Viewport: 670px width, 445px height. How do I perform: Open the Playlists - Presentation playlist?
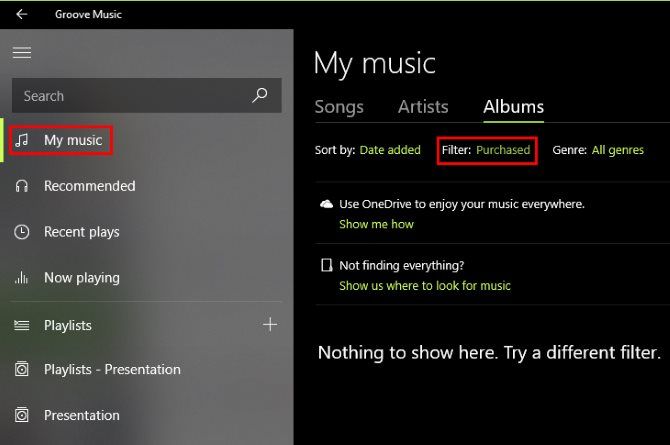click(x=112, y=369)
